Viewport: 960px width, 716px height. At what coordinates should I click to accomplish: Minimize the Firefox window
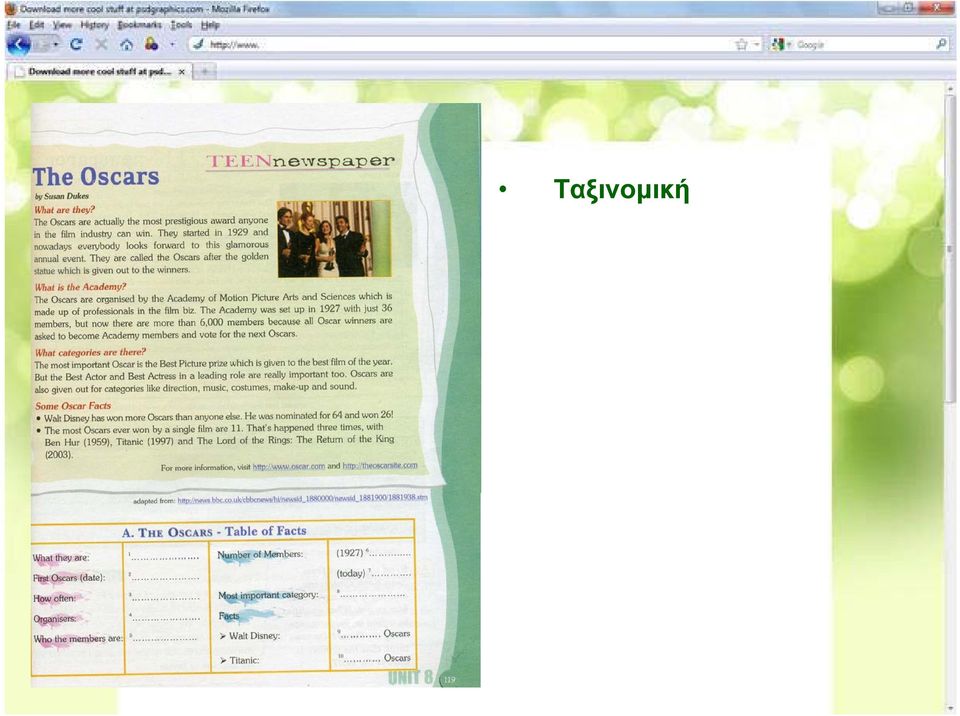888,7
